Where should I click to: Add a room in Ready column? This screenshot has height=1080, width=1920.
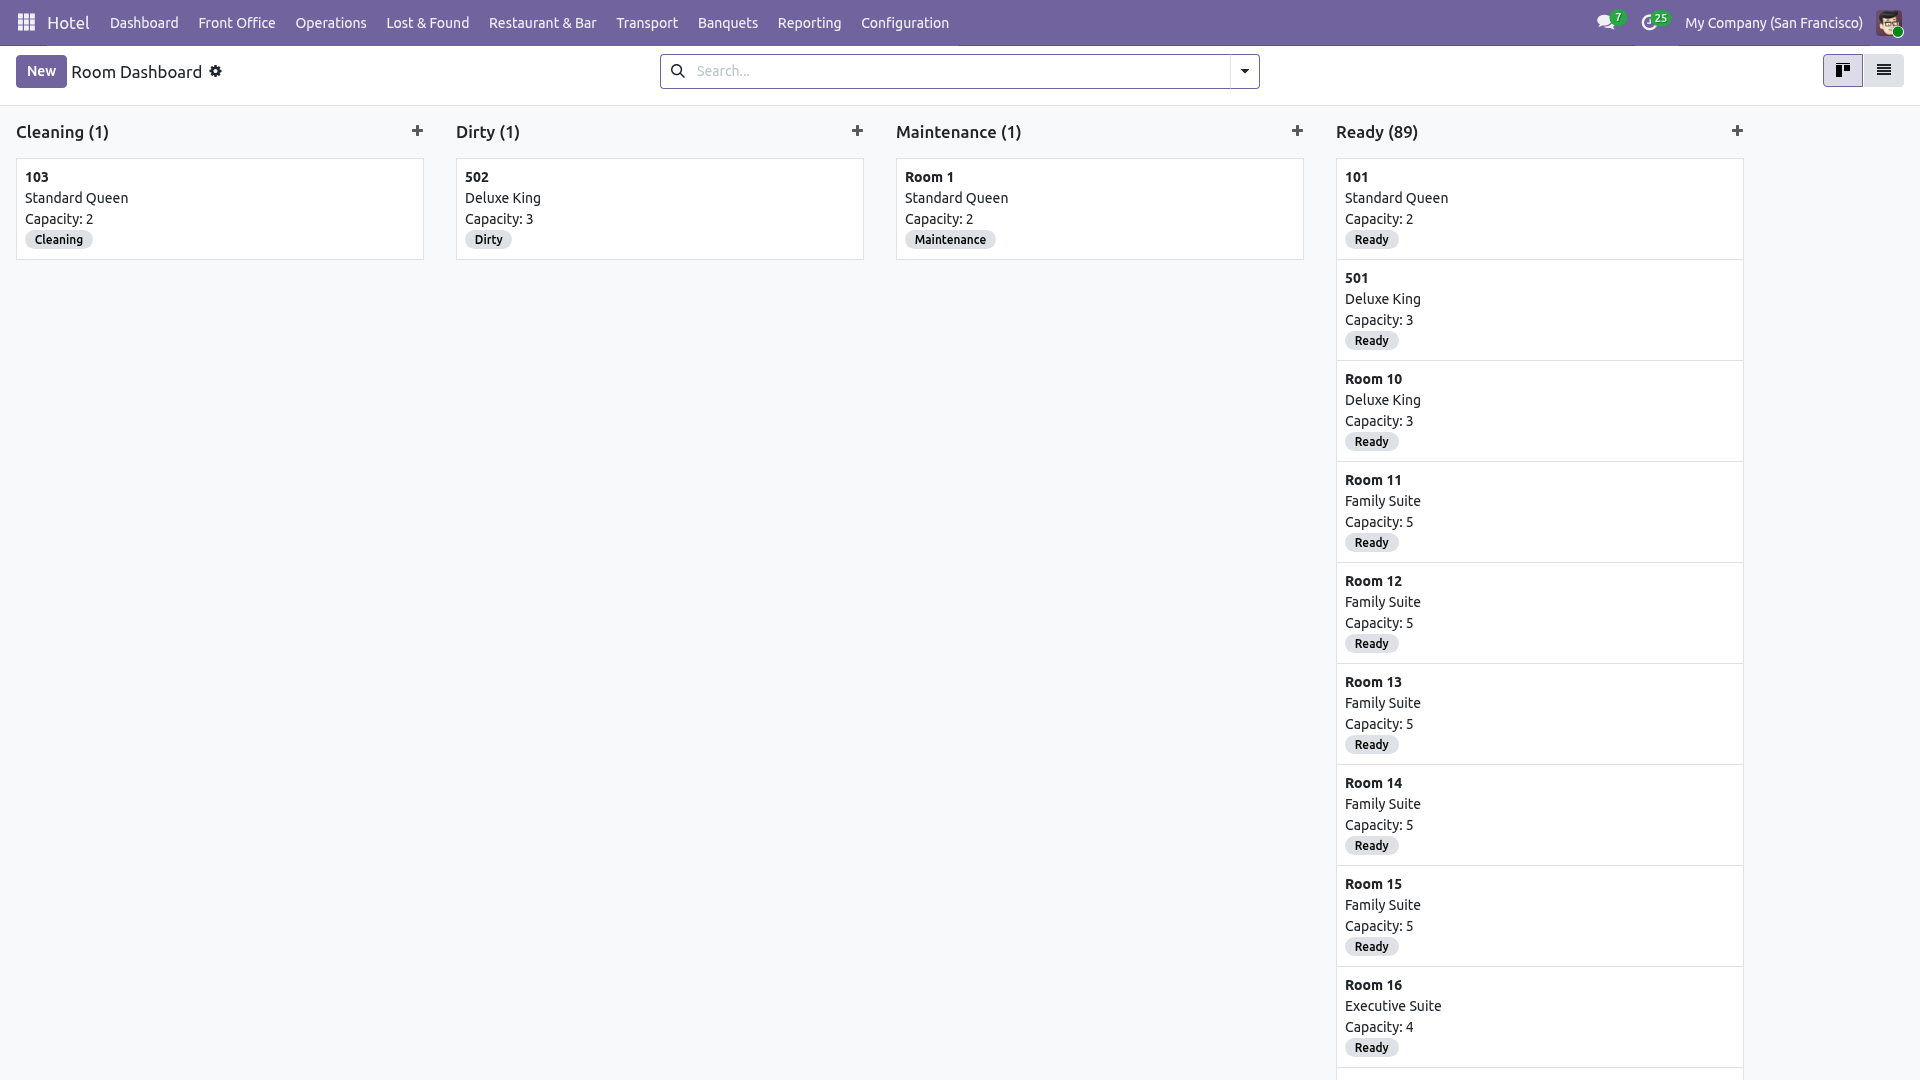(1737, 131)
